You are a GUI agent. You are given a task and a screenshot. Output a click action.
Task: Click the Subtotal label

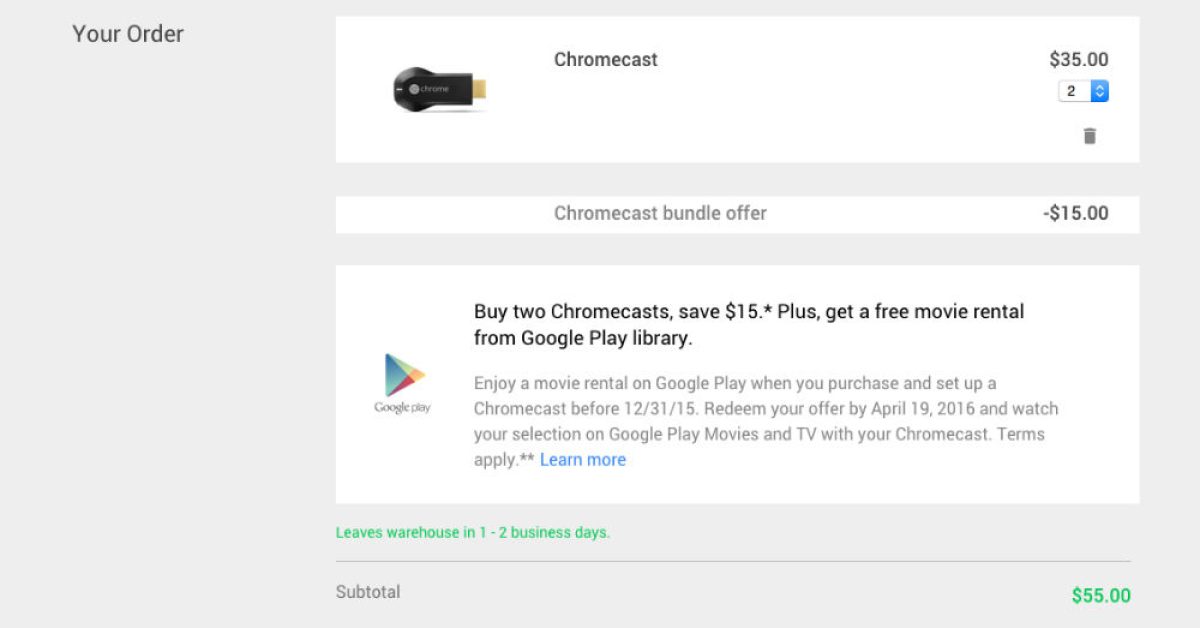368,592
